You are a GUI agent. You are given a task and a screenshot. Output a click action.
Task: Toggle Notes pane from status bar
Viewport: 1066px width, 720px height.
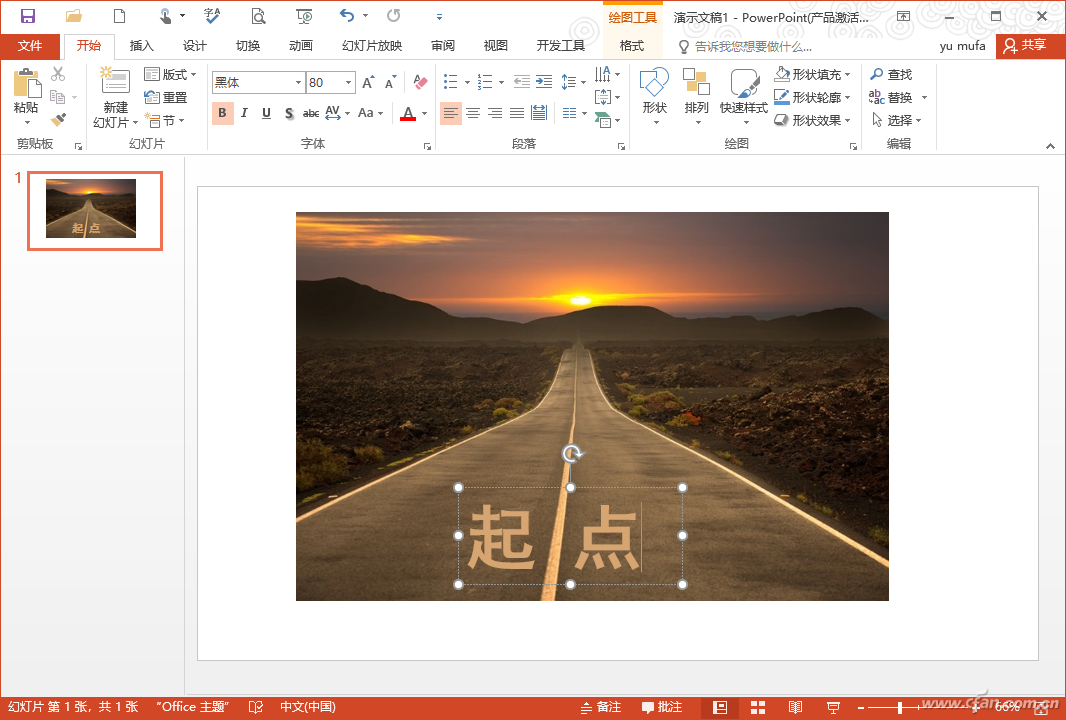click(601, 707)
